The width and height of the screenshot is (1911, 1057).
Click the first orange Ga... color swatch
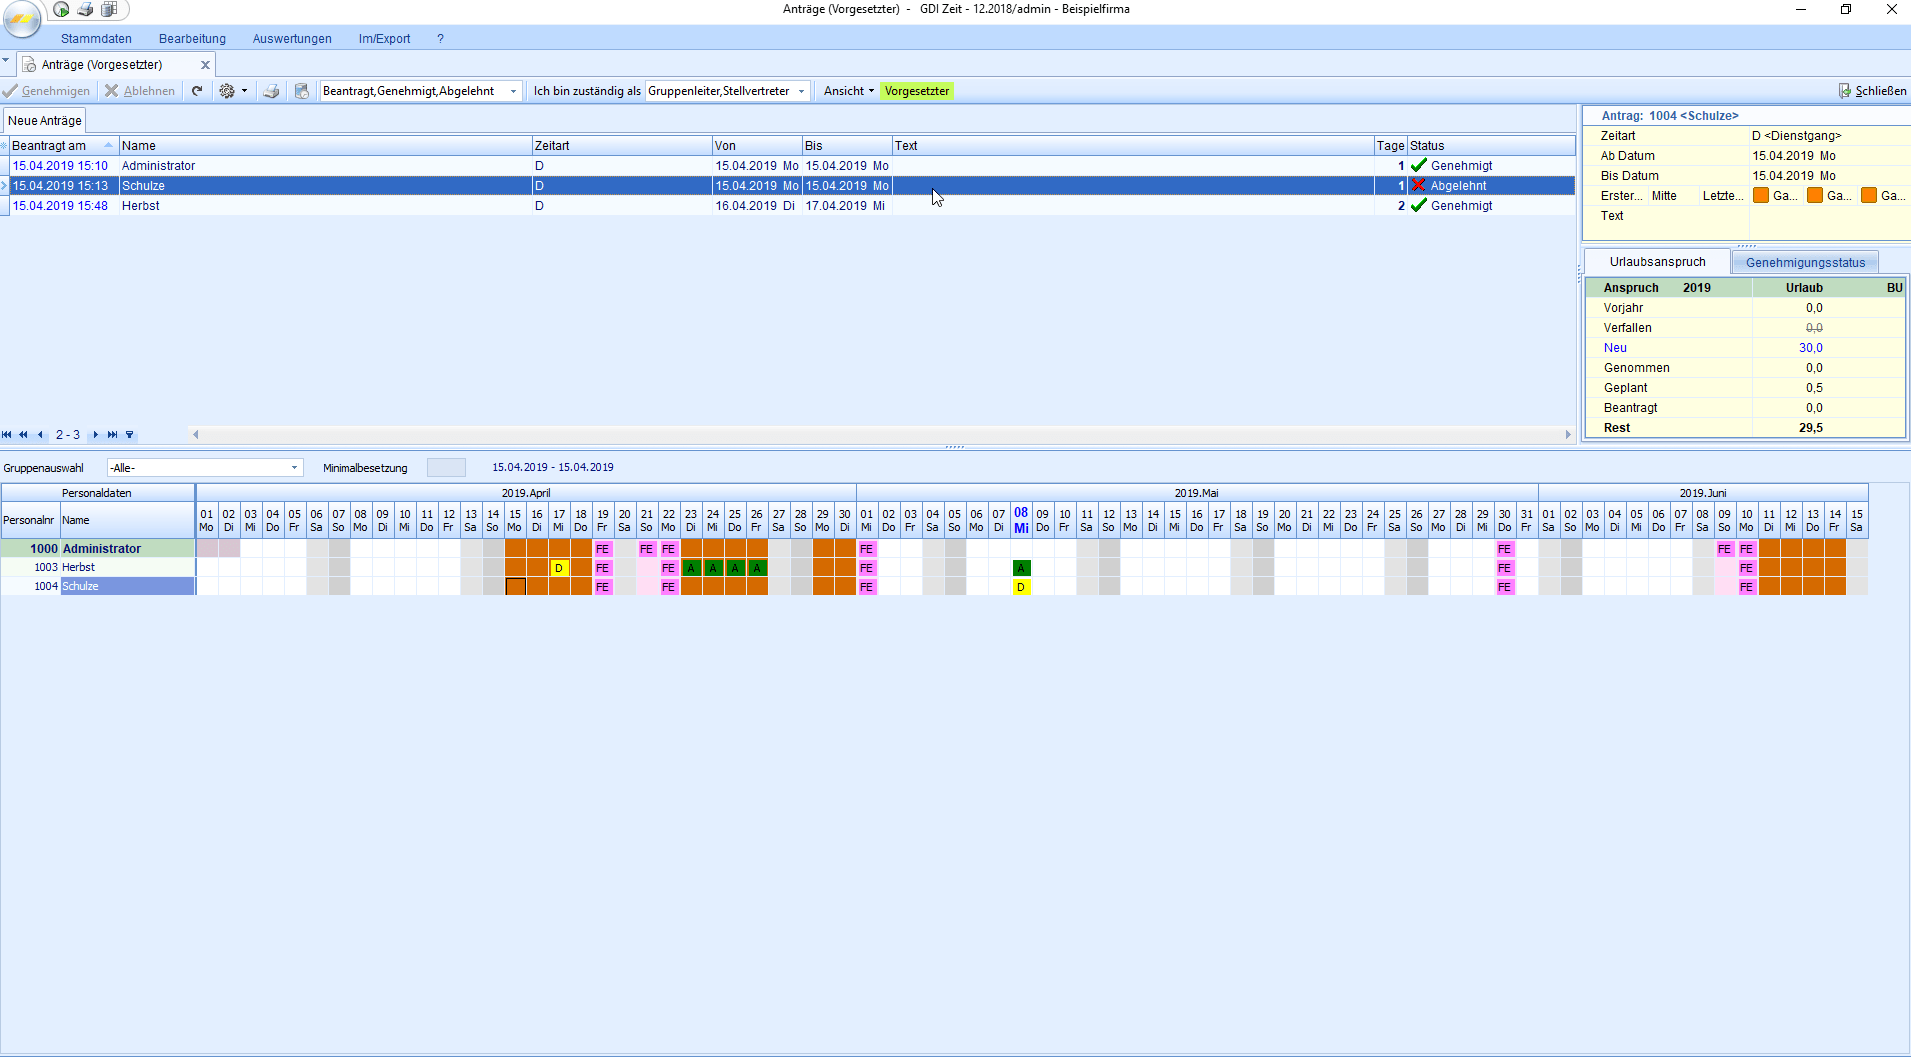(x=1761, y=196)
